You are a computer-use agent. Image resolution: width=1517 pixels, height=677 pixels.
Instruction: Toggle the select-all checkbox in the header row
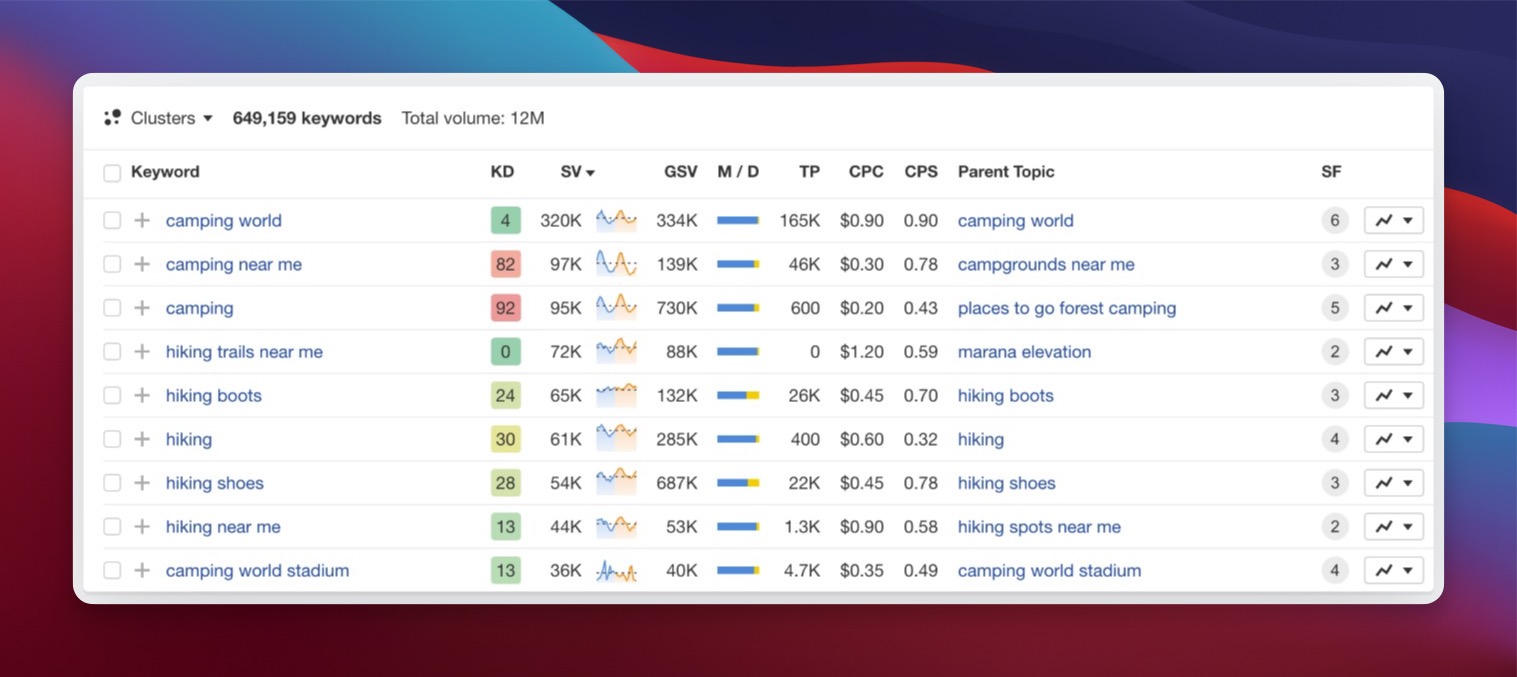112,171
